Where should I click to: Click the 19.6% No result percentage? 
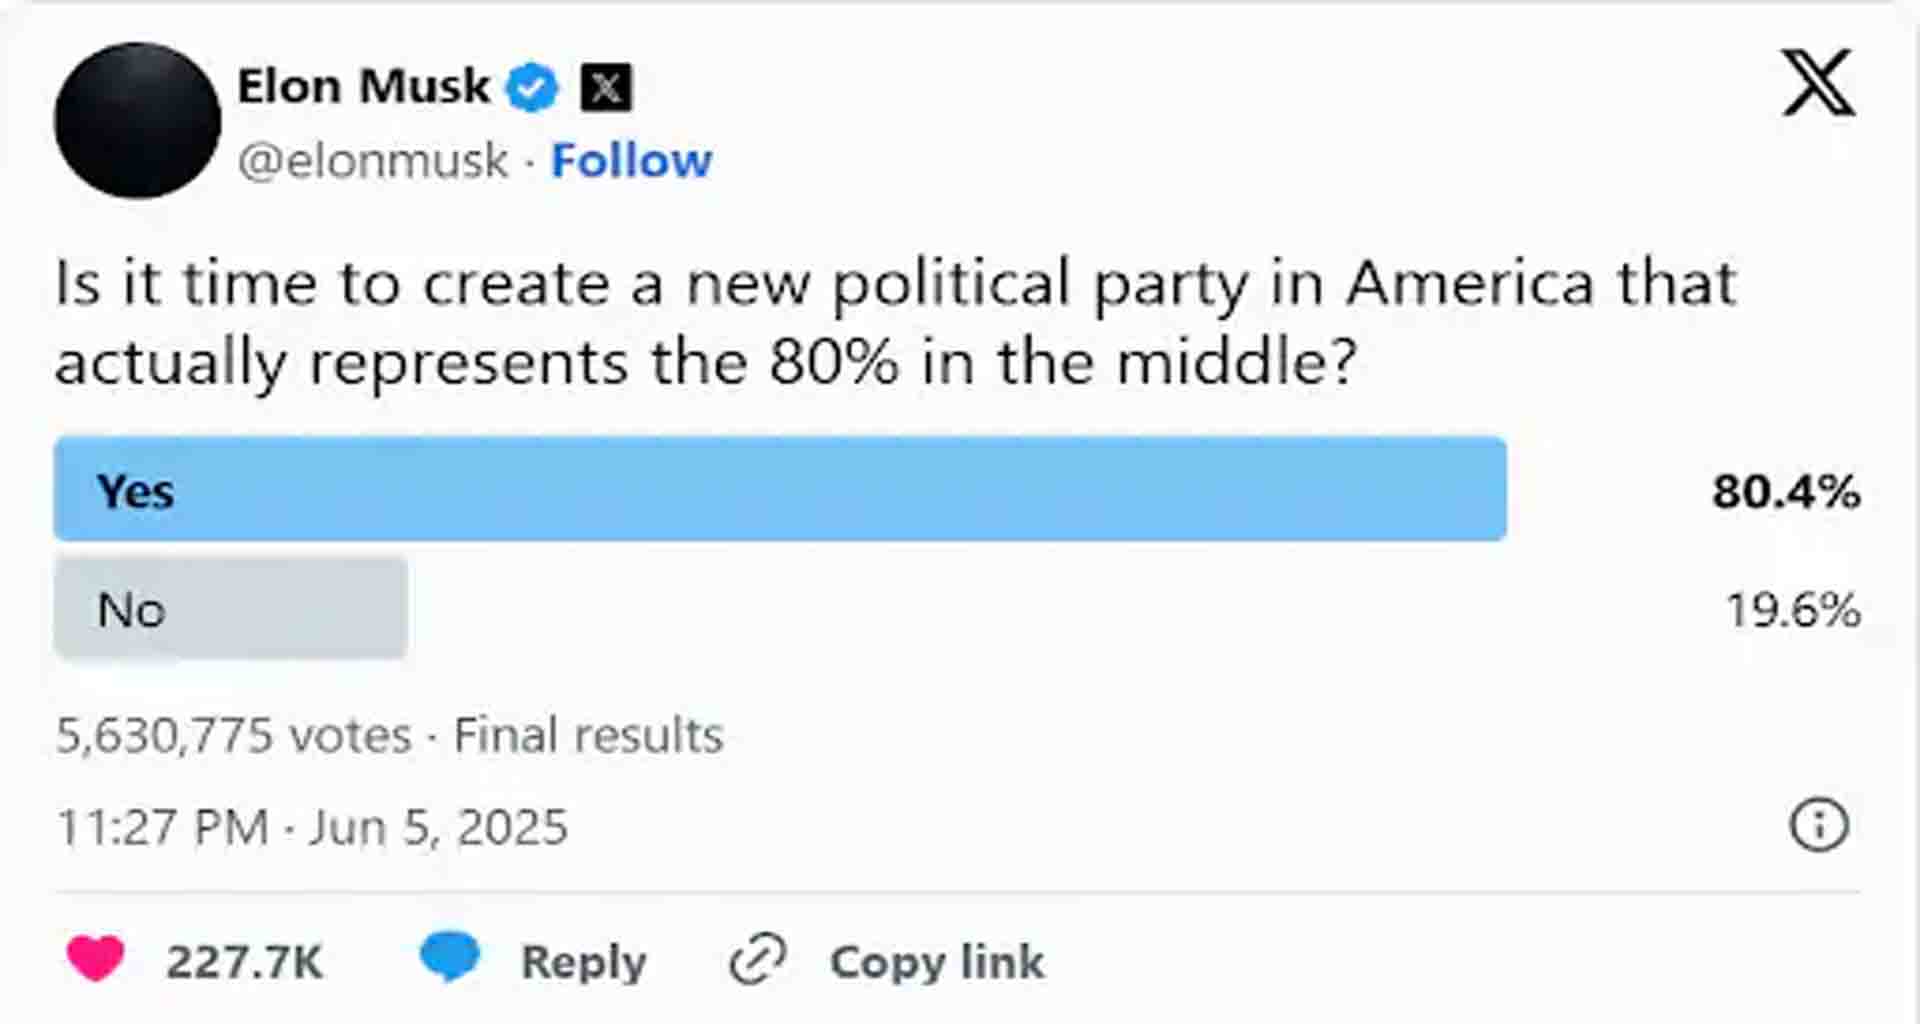(x=1793, y=609)
